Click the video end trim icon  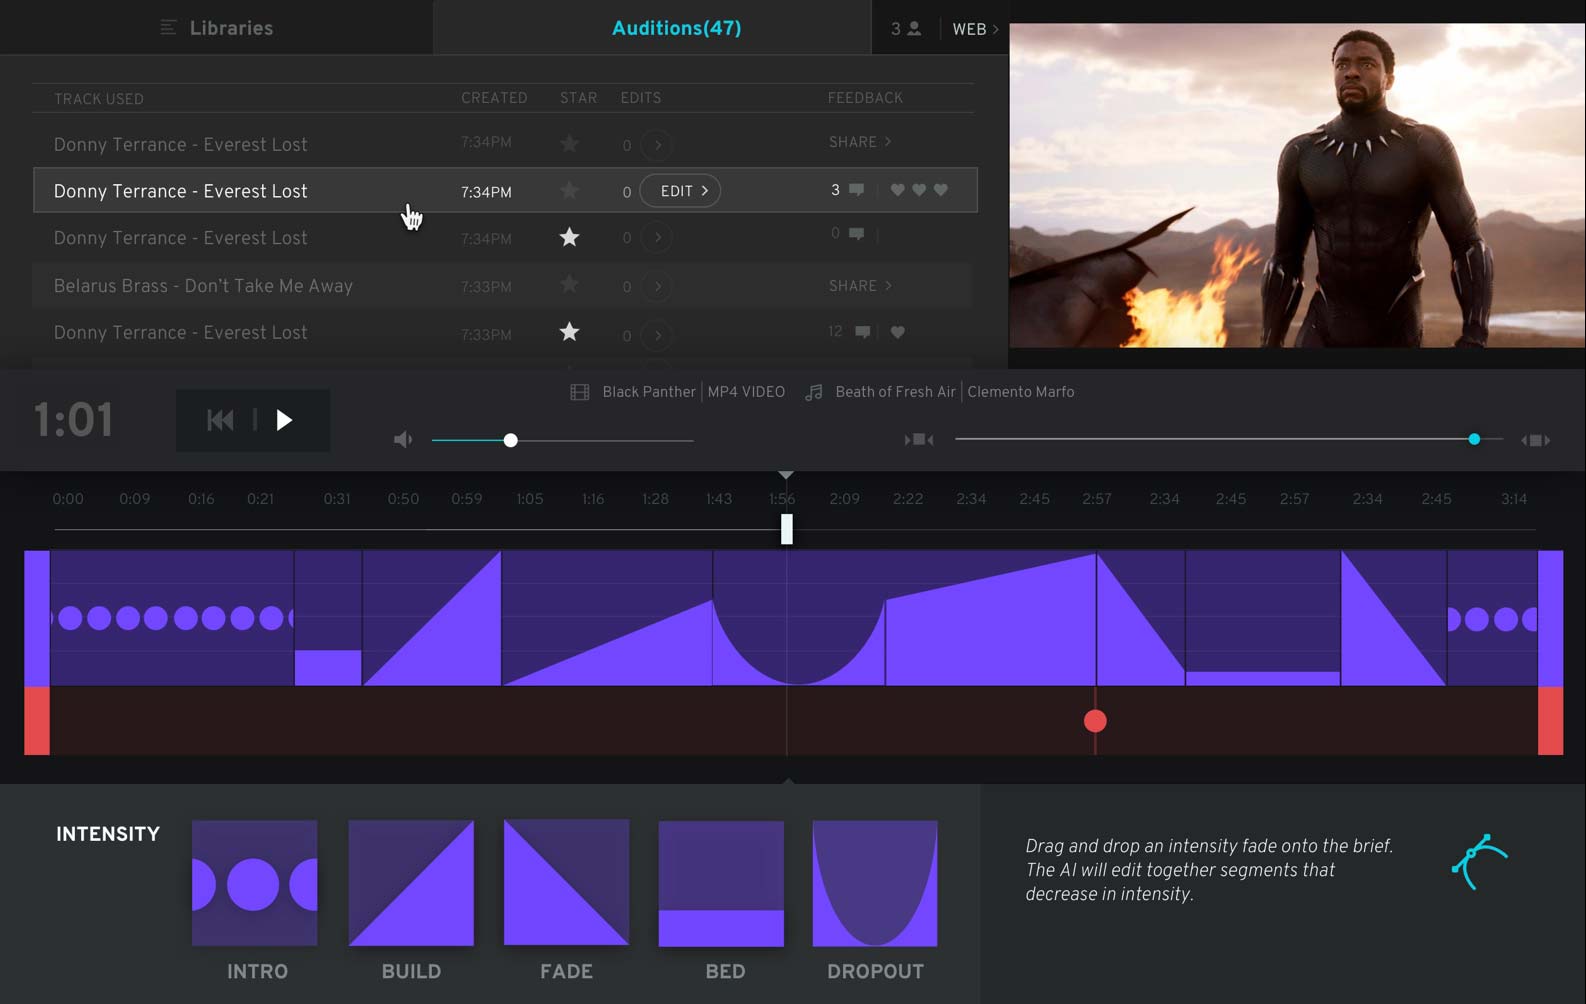tap(1536, 440)
